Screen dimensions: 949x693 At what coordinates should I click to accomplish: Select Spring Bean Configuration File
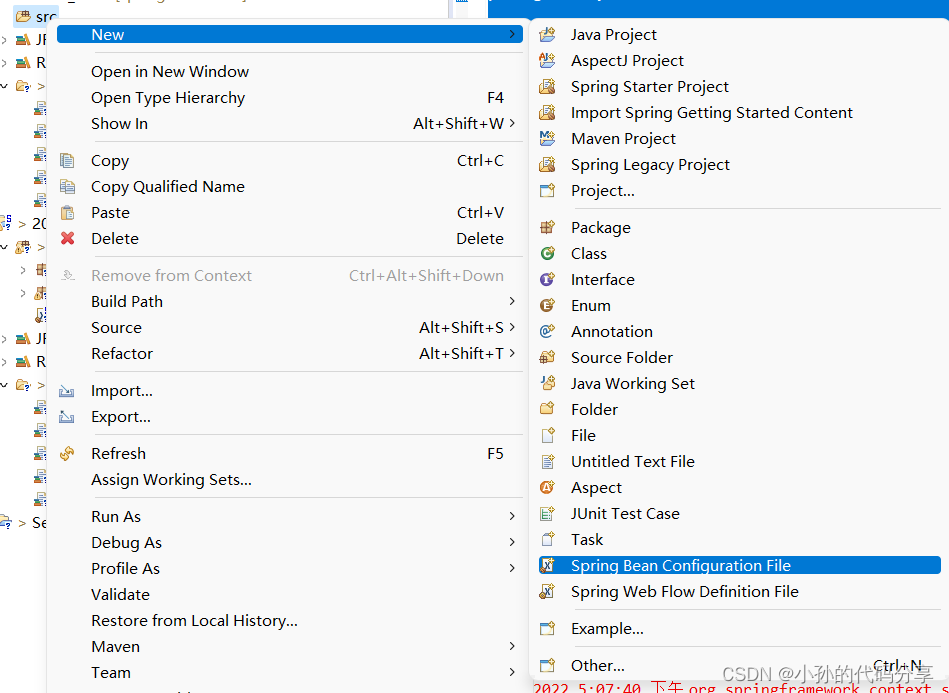(740, 565)
